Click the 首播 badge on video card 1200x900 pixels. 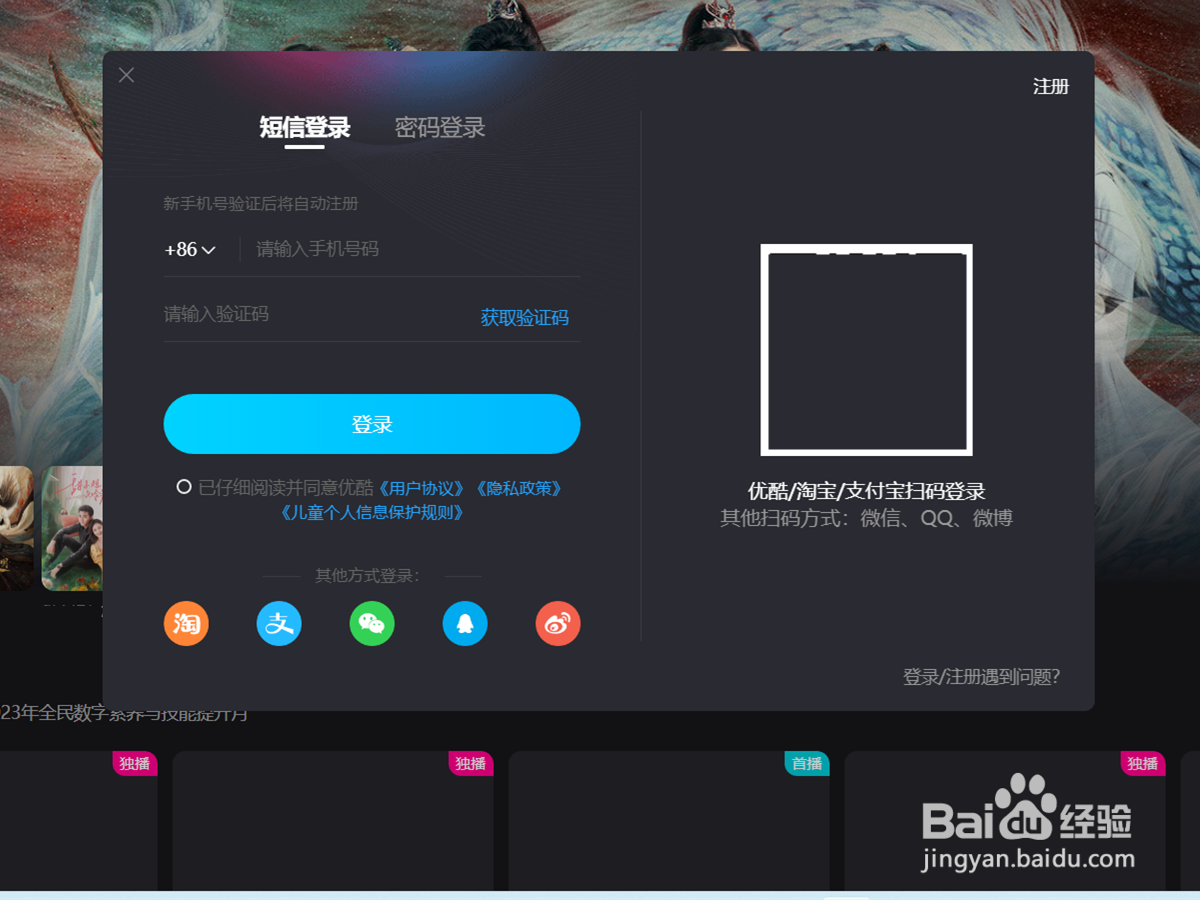pyautogui.click(x=807, y=764)
